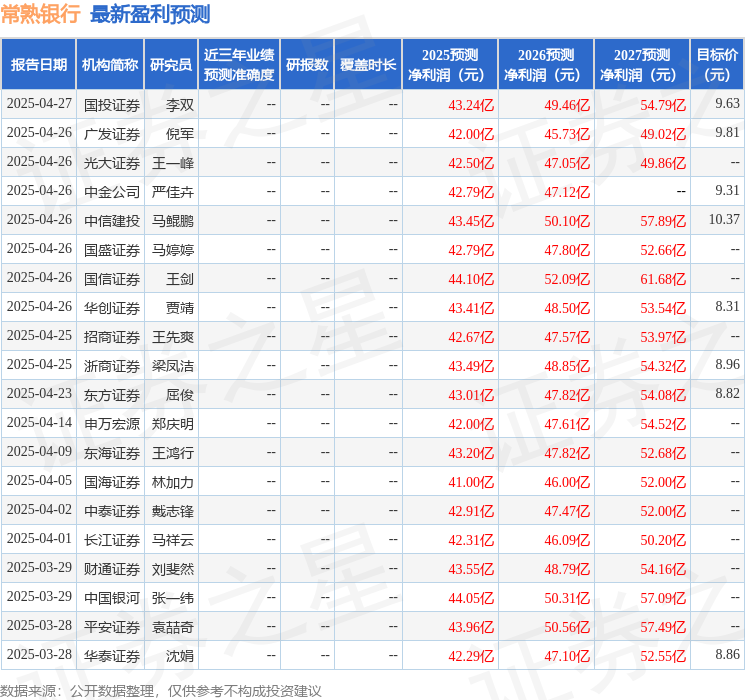Select the 国投证券 institution cell

[x=112, y=105]
